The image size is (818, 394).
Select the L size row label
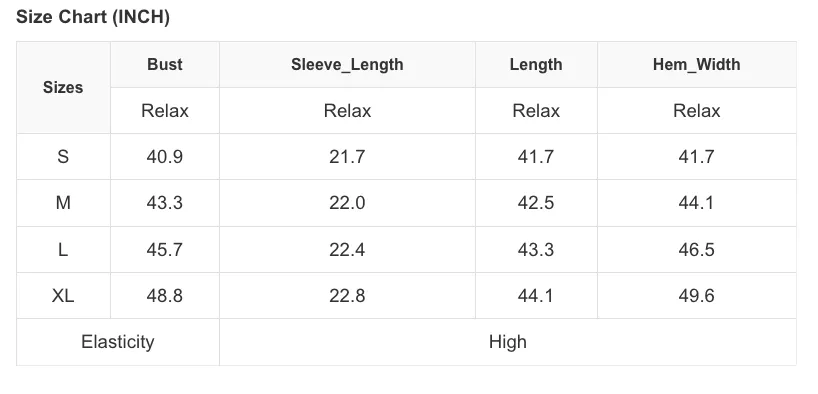[x=63, y=249]
